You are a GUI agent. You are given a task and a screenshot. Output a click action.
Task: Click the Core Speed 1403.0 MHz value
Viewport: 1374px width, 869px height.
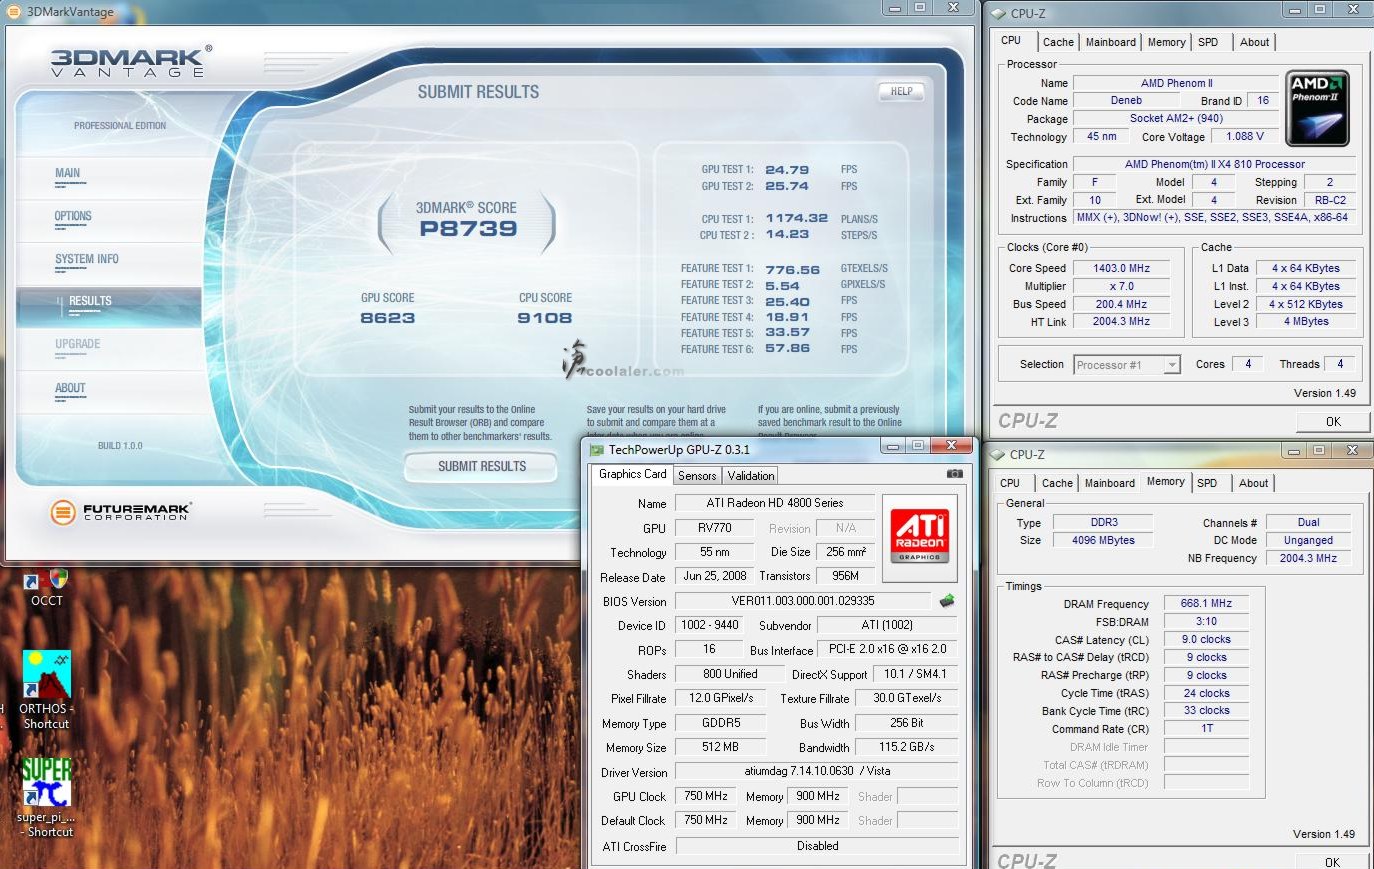(1122, 268)
